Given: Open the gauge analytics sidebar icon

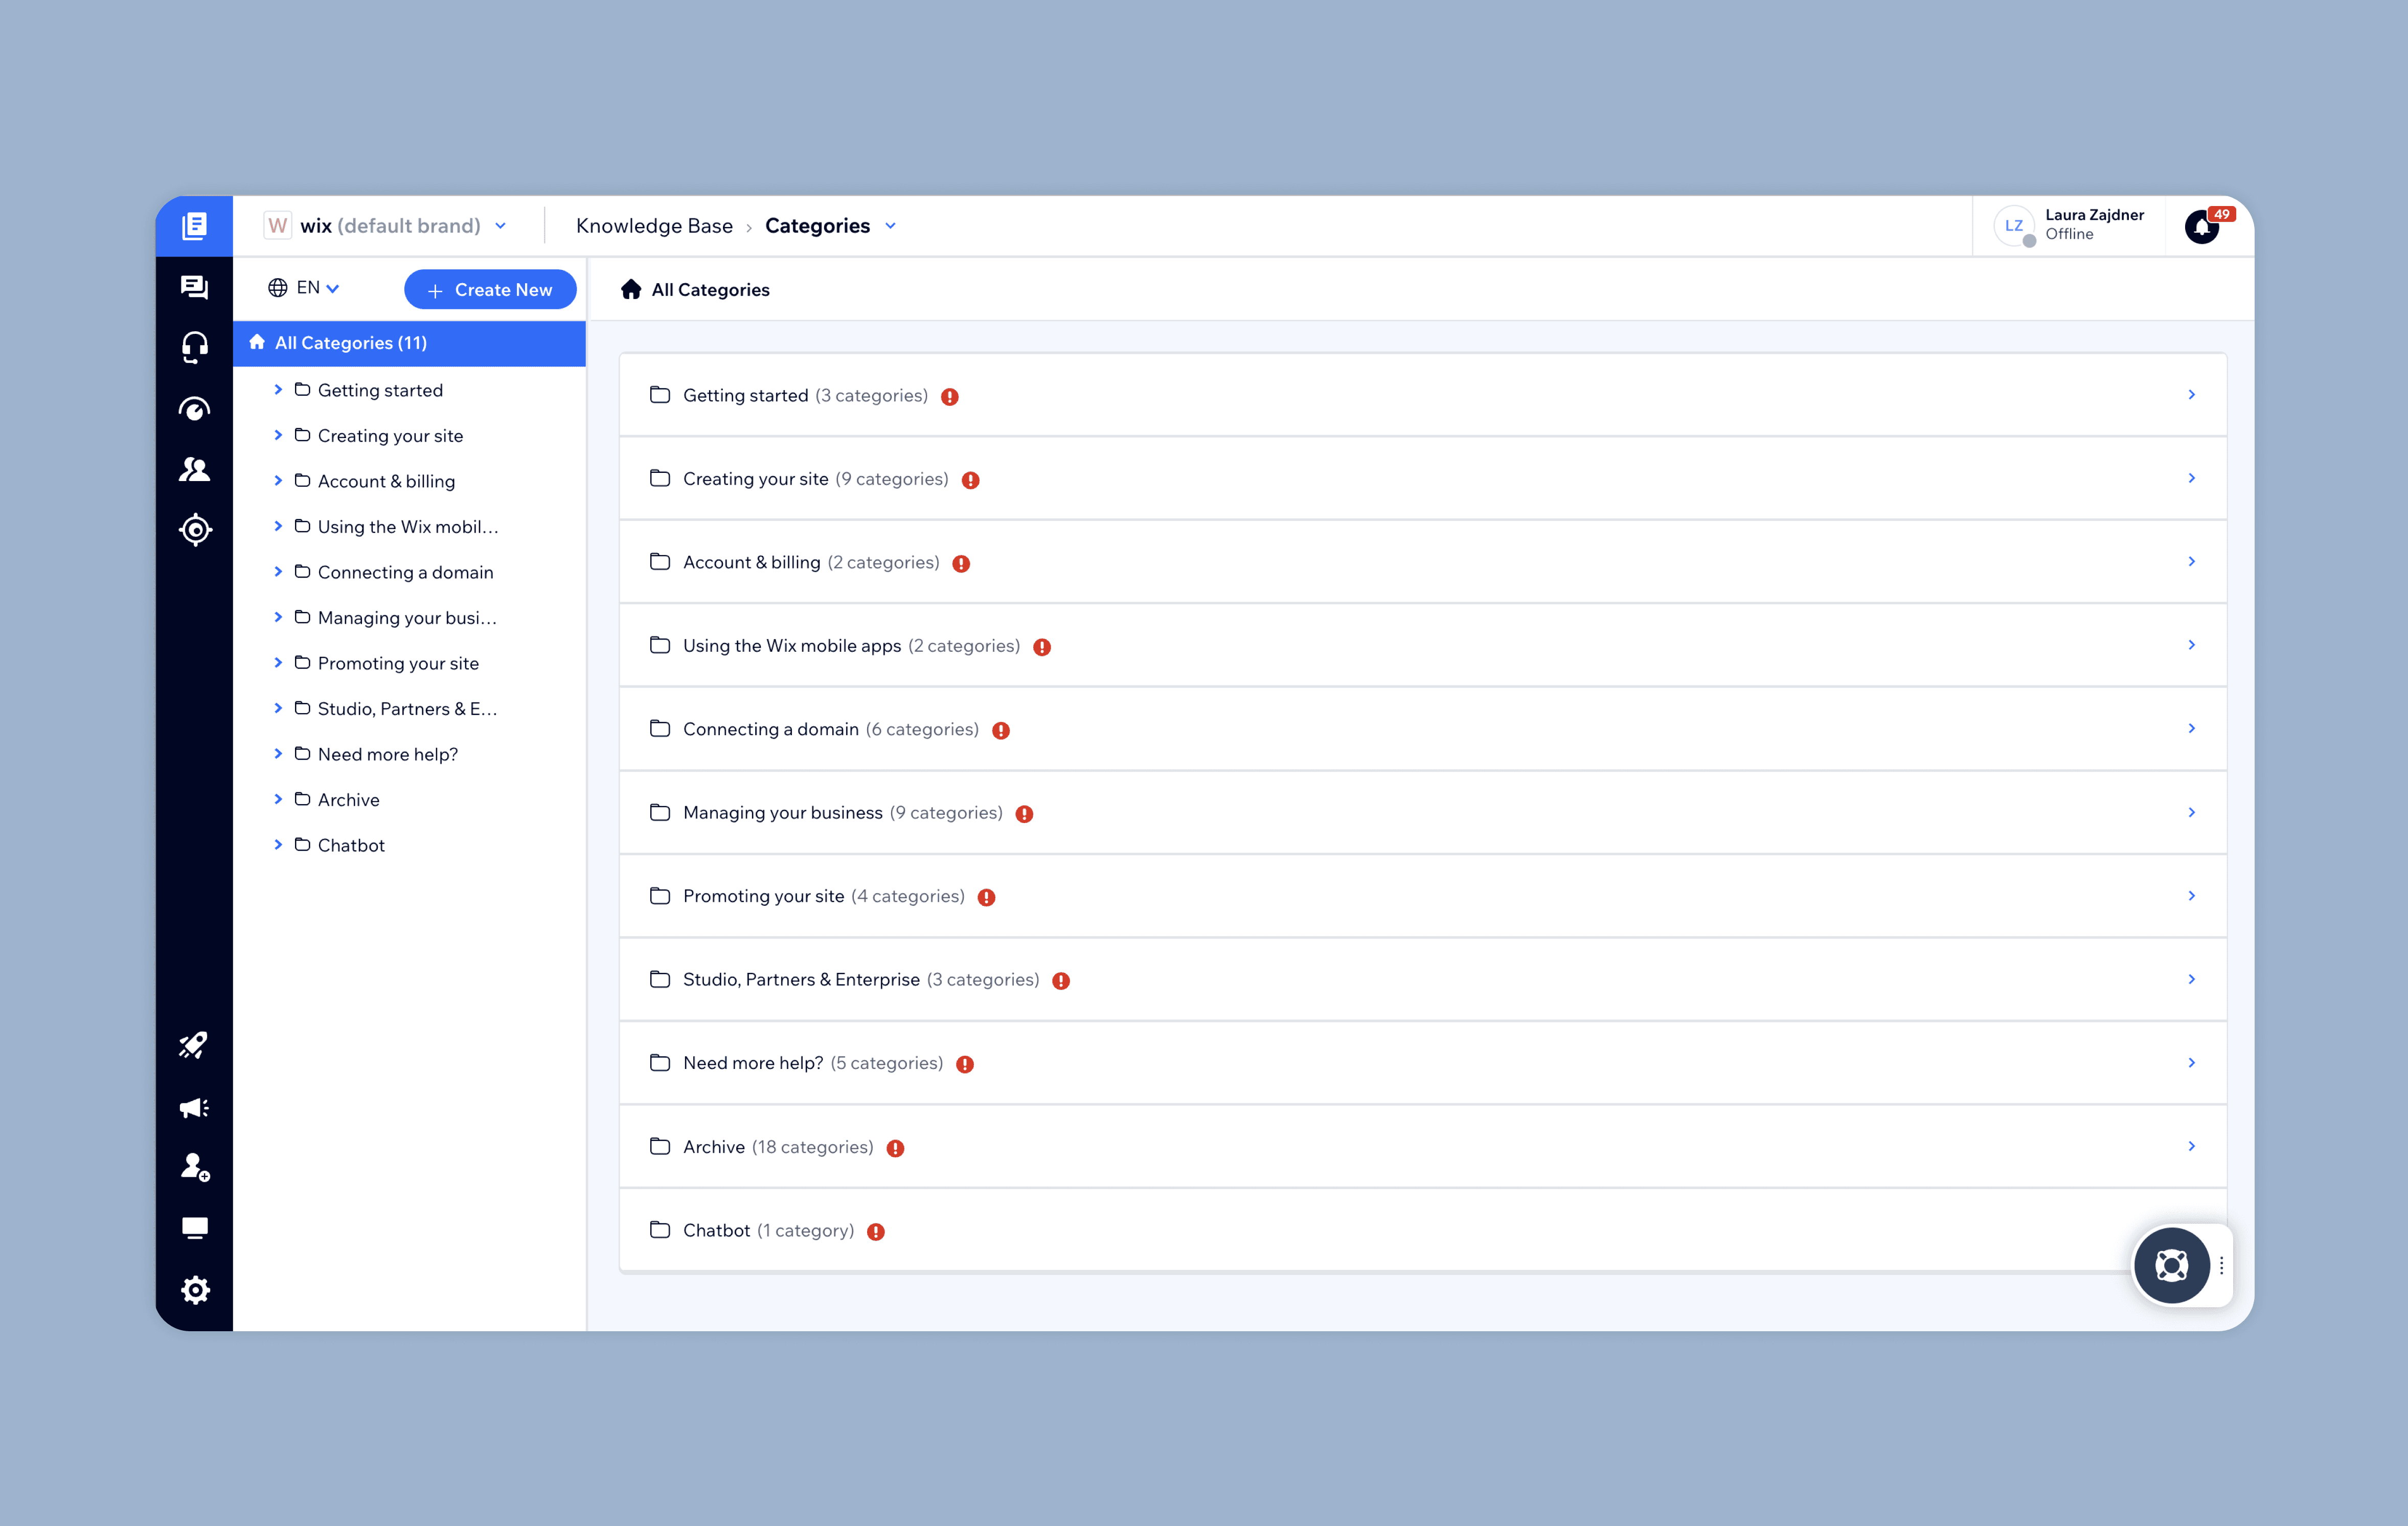Looking at the screenshot, I should coord(194,409).
